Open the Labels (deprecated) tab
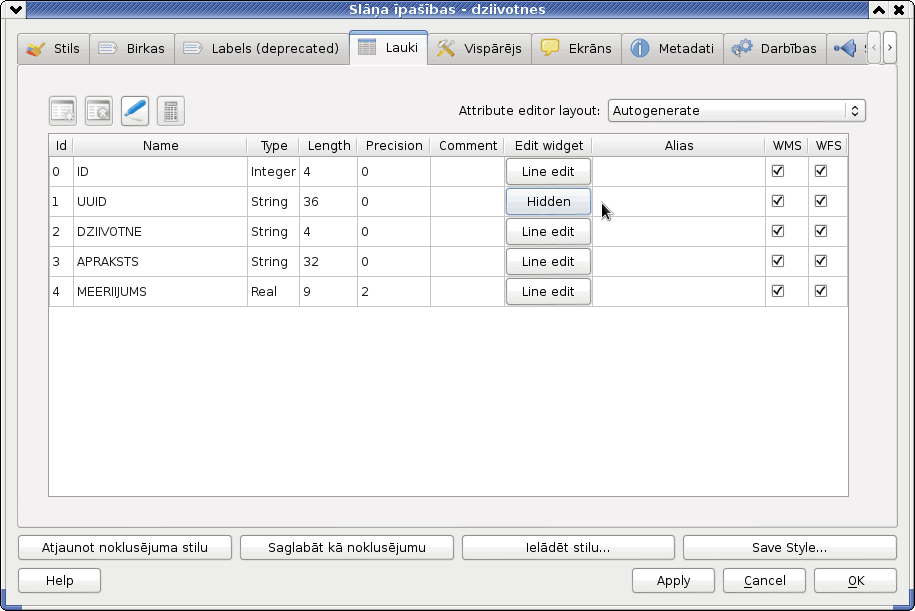915x611 pixels. pyautogui.click(x=261, y=48)
